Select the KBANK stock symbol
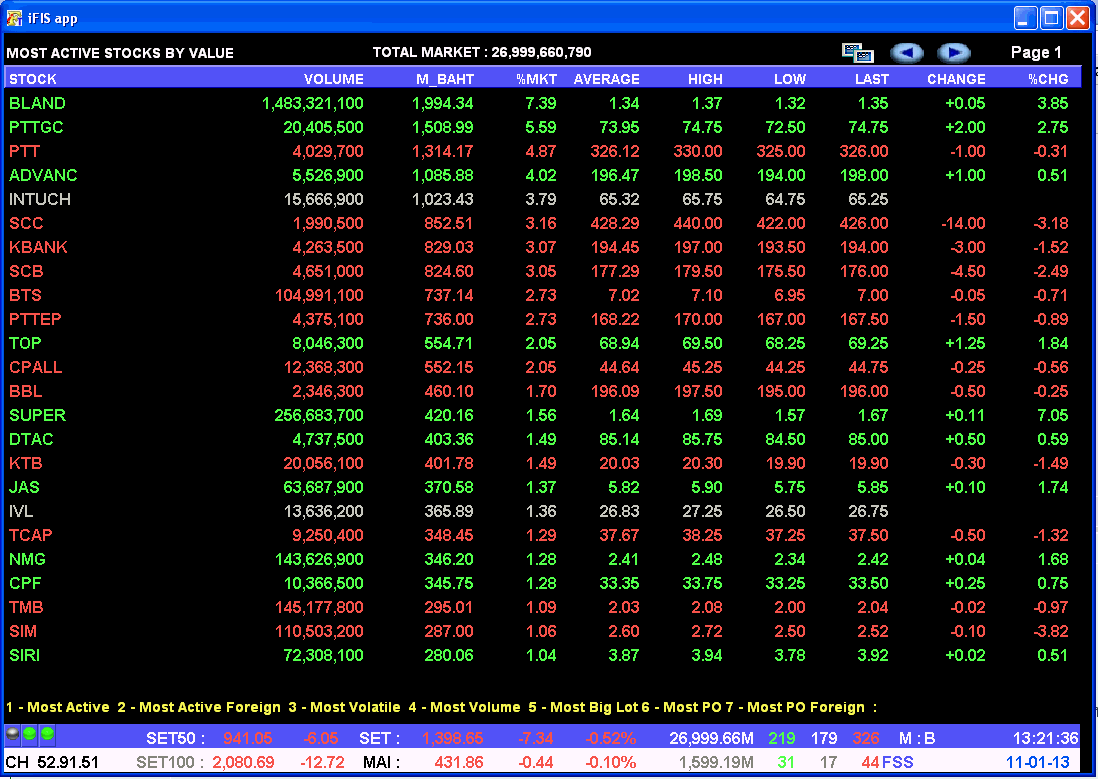The image size is (1098, 779). 39,247
